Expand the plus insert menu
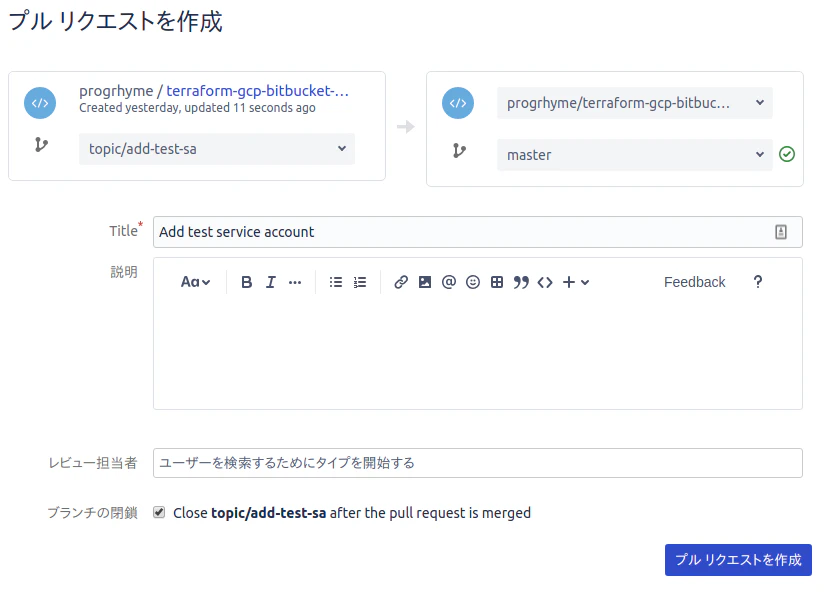 point(576,282)
